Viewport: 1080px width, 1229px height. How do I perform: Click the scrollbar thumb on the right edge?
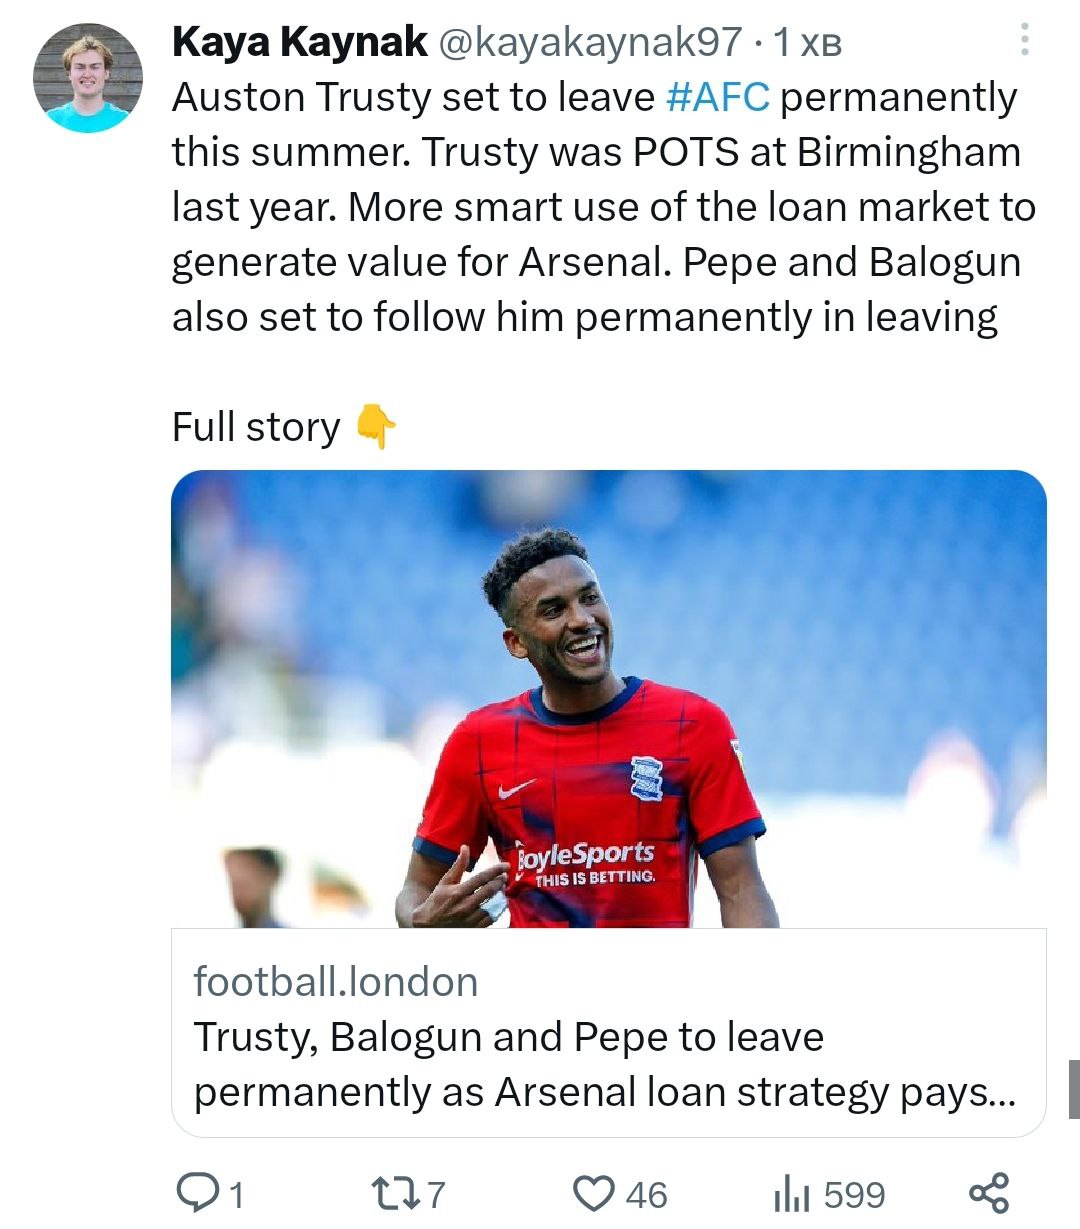(1073, 1088)
